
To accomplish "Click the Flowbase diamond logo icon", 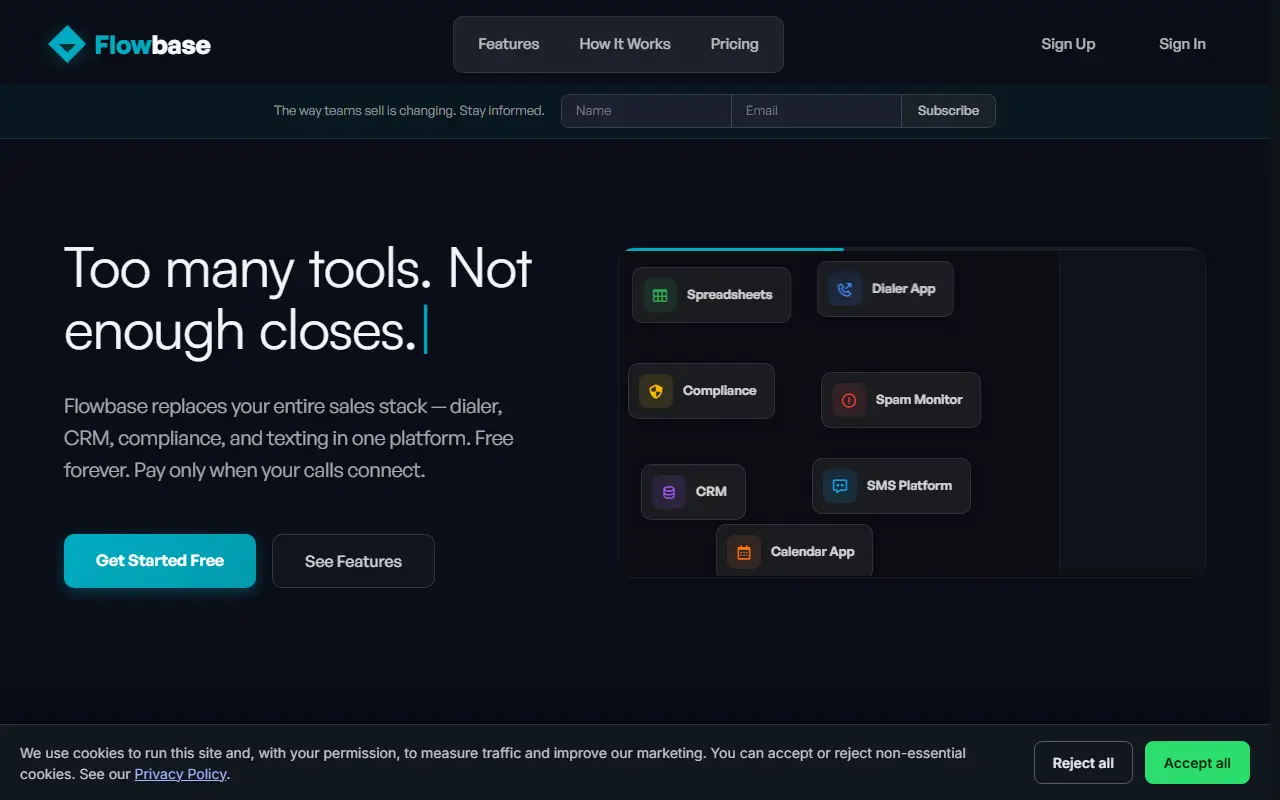I will click(x=67, y=44).
